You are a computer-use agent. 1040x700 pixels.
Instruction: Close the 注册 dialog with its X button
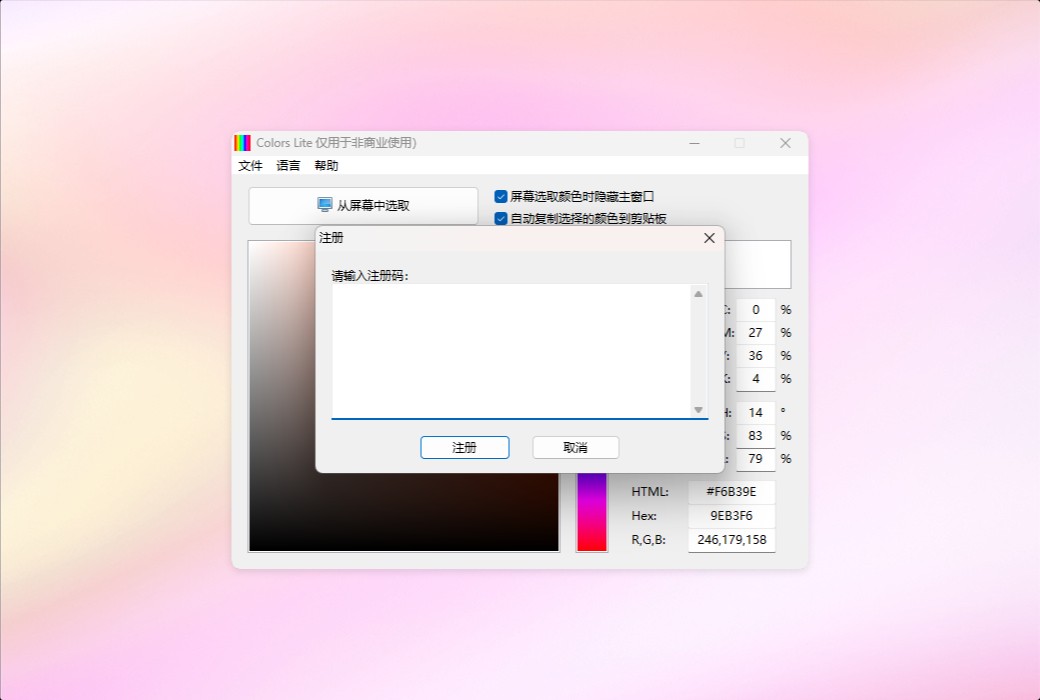pos(709,238)
